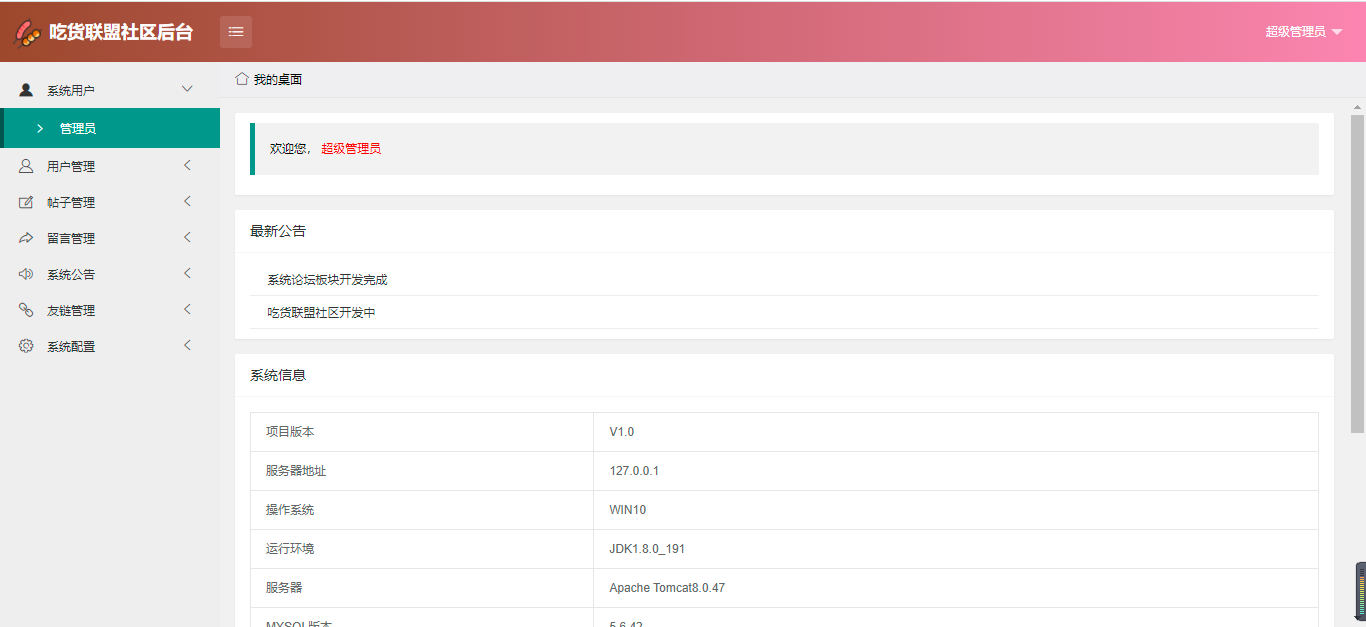Click the JDK1.8.0_191 value

click(647, 549)
